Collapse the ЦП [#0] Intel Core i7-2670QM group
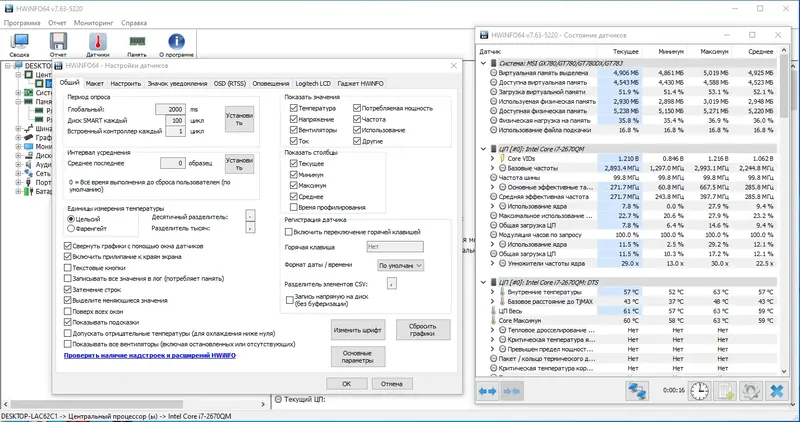 pyautogui.click(x=484, y=149)
